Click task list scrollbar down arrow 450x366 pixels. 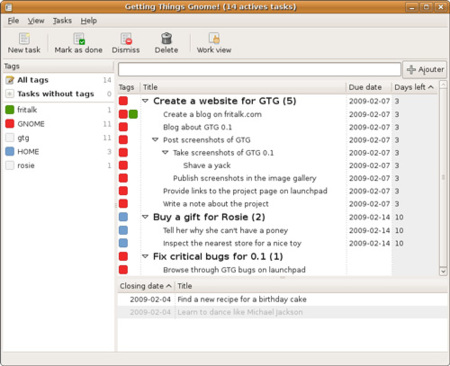tap(443, 271)
